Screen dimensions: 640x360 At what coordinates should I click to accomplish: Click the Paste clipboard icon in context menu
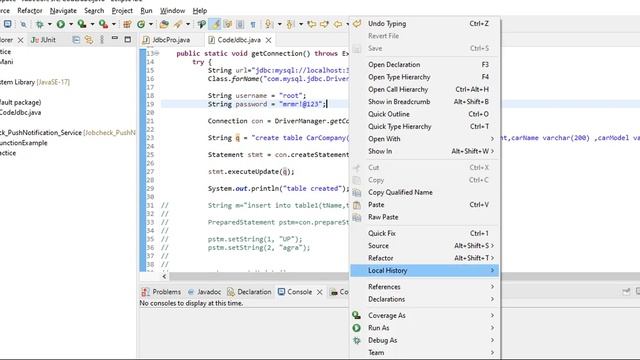click(x=357, y=205)
